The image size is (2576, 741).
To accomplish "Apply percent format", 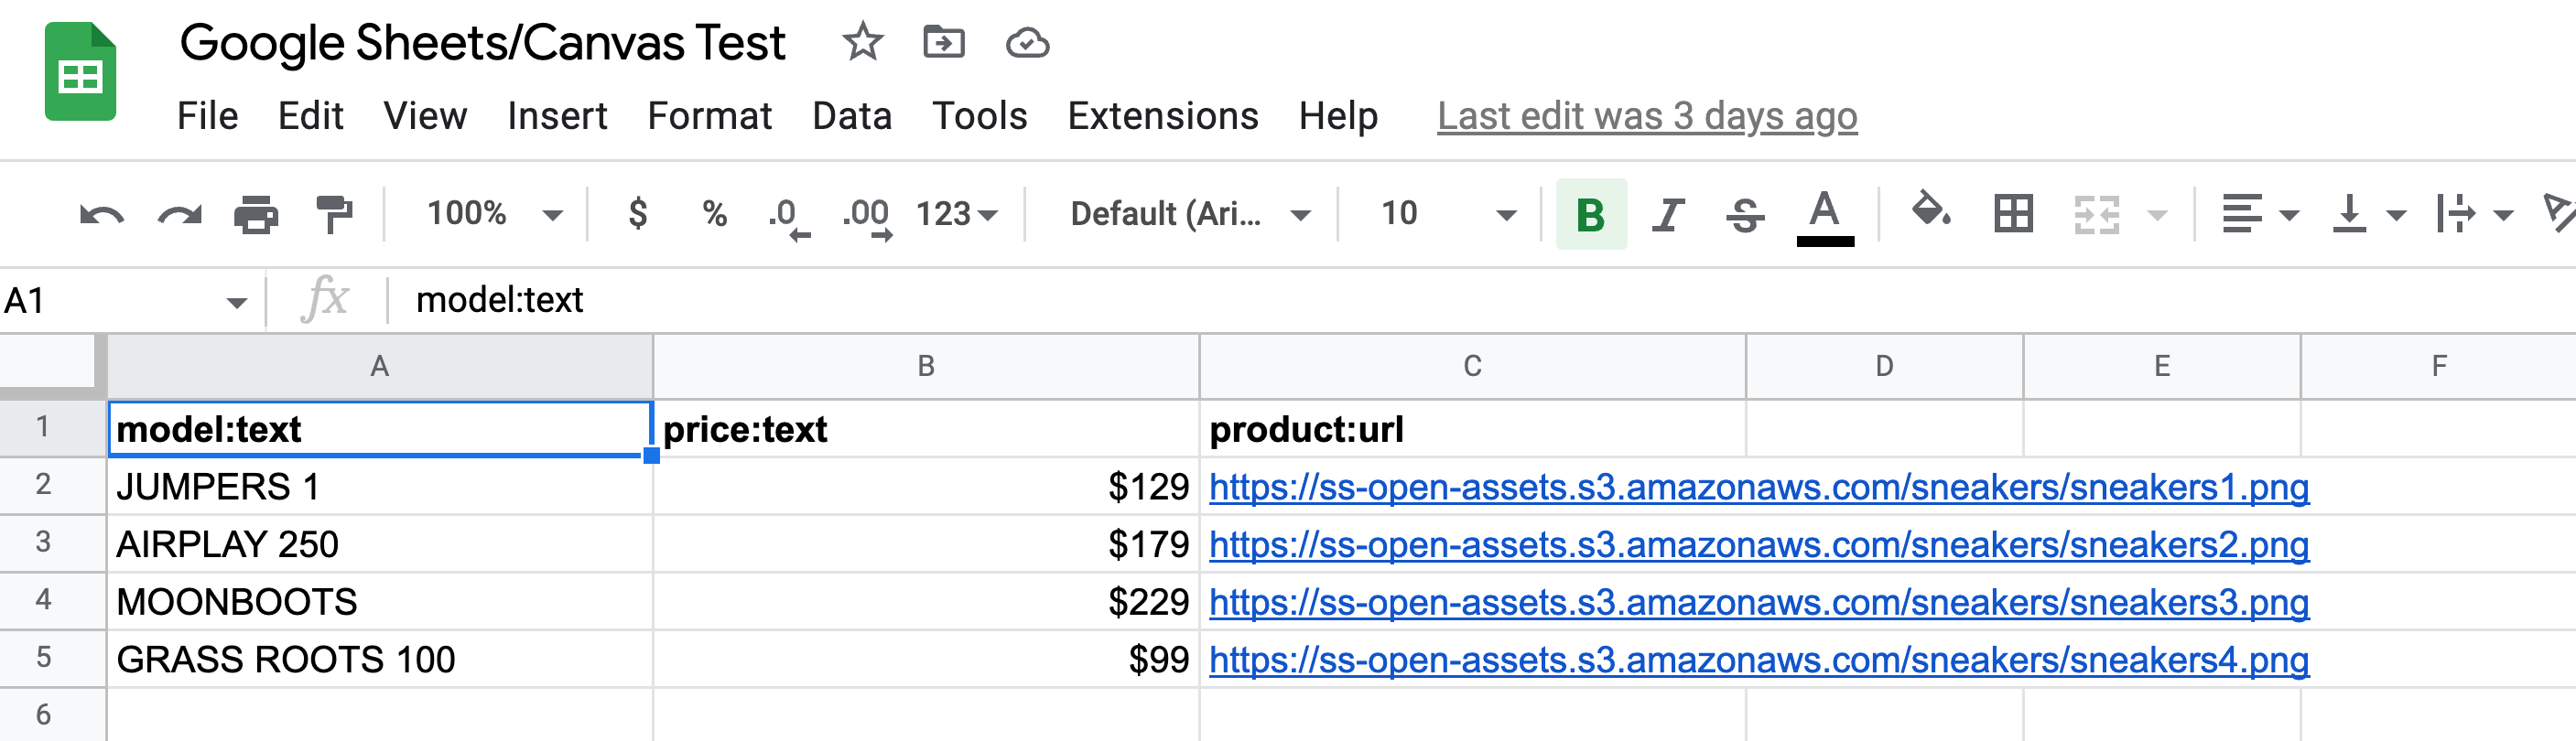I will coord(714,213).
